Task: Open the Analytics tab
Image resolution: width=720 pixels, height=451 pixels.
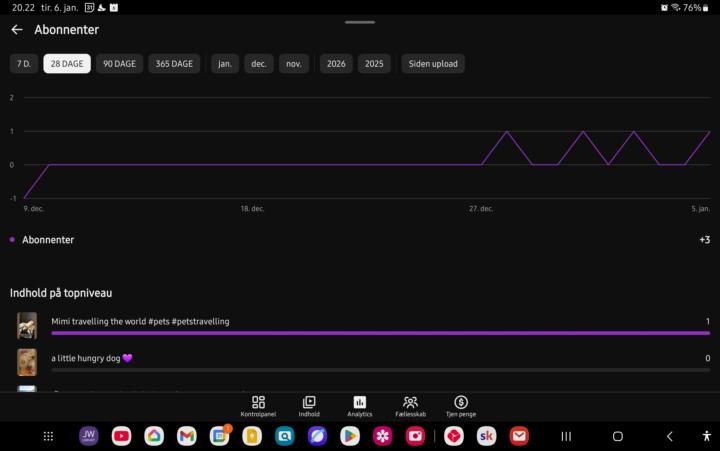Action: tap(359, 406)
